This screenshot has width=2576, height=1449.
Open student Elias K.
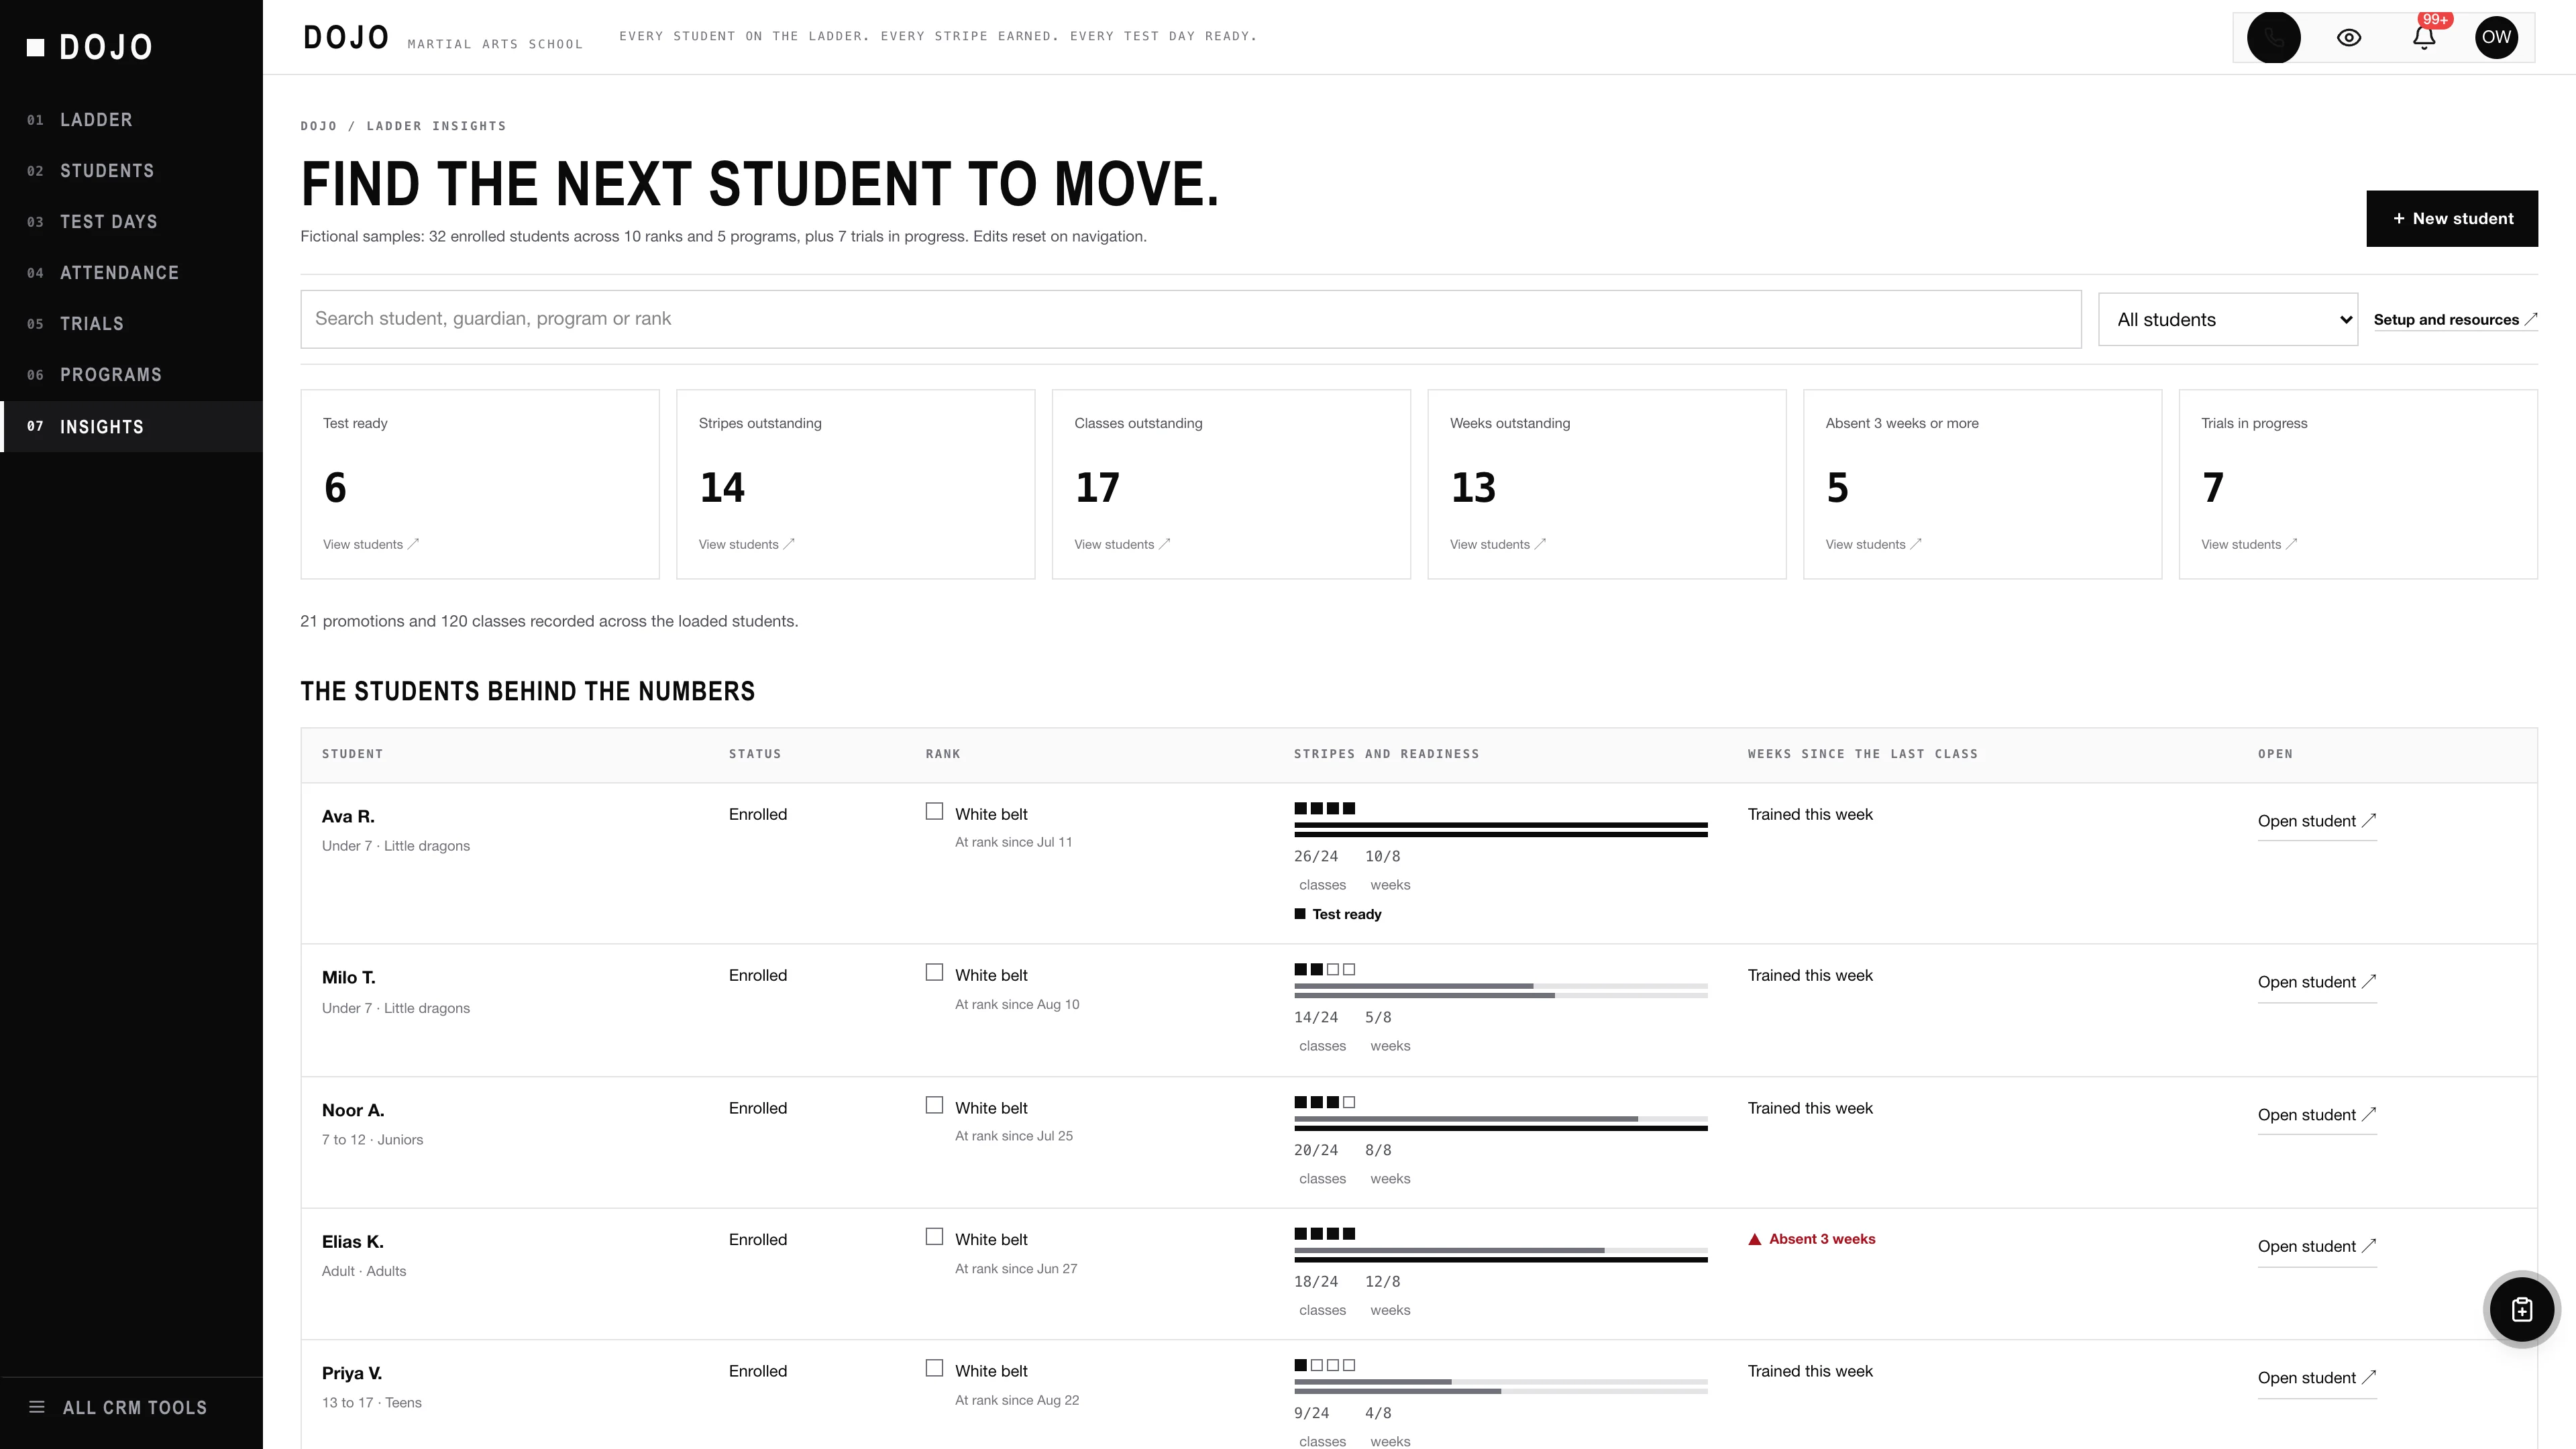click(2316, 1246)
